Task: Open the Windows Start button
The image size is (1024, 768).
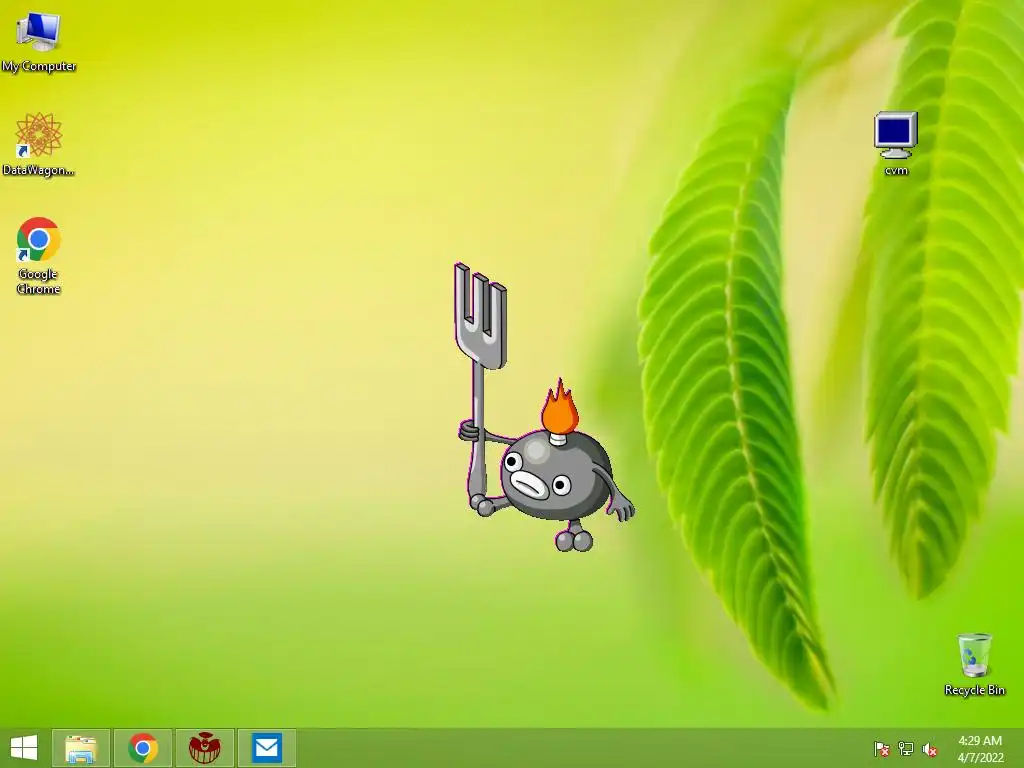Action: [24, 748]
